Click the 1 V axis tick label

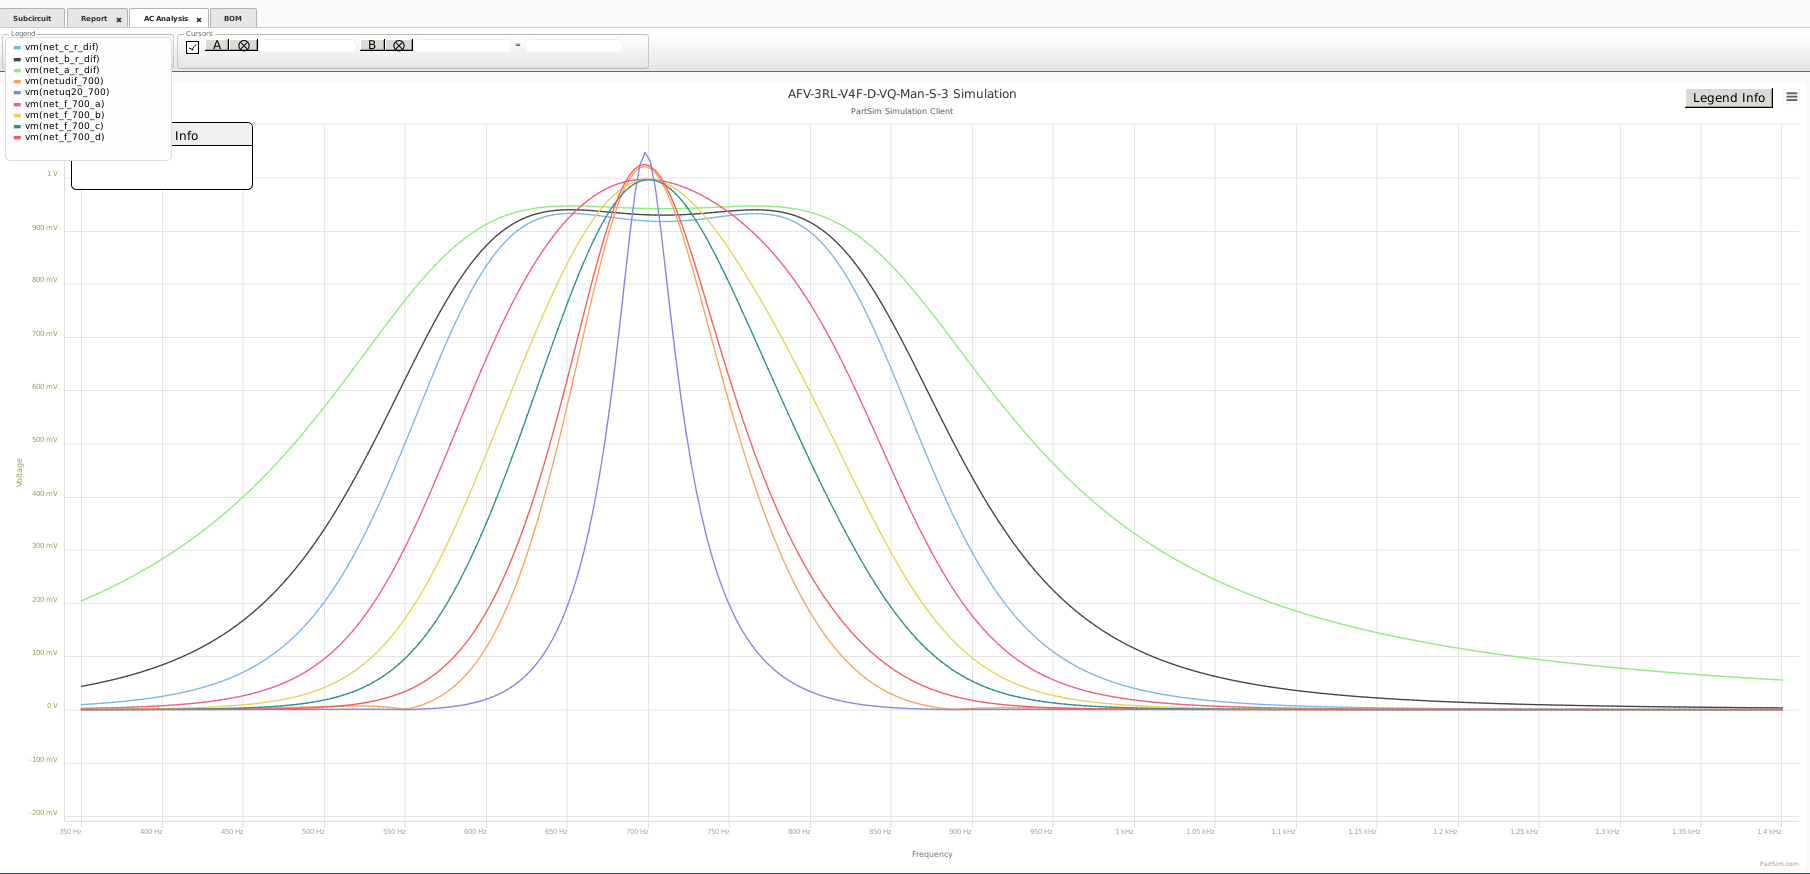52,174
